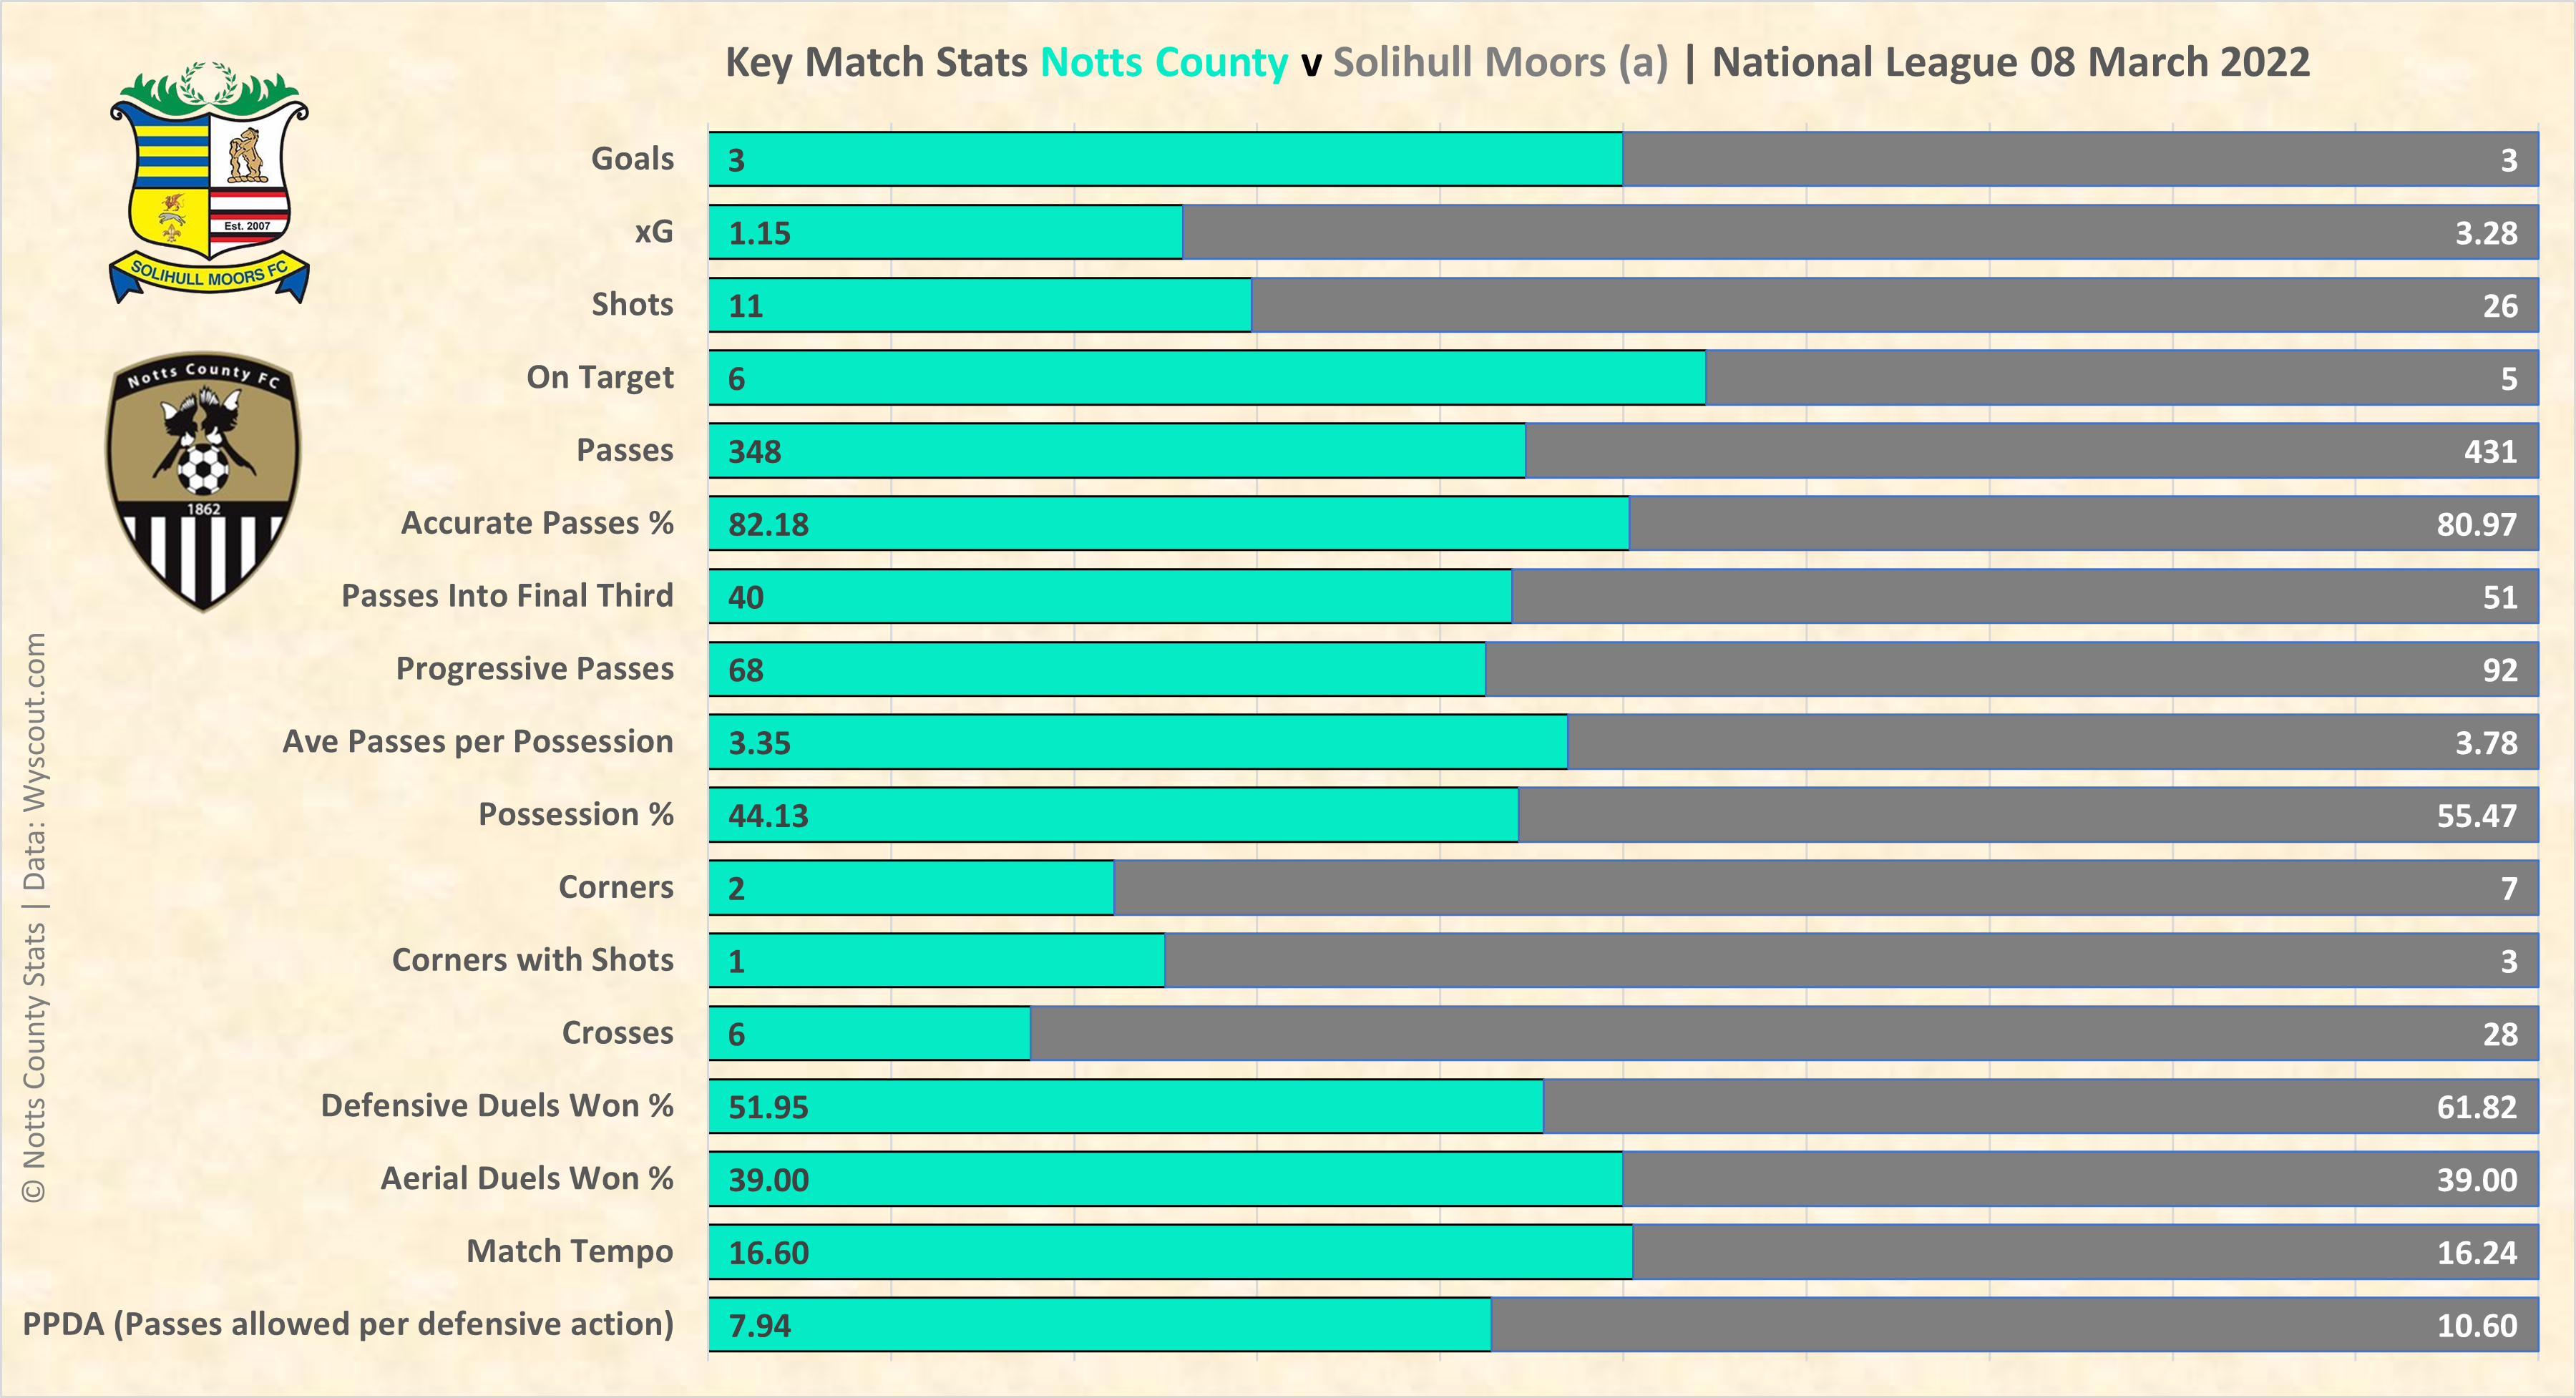Image resolution: width=2576 pixels, height=1398 pixels.
Task: Click the teal Goals bar for Notts County
Action: click(x=1165, y=160)
